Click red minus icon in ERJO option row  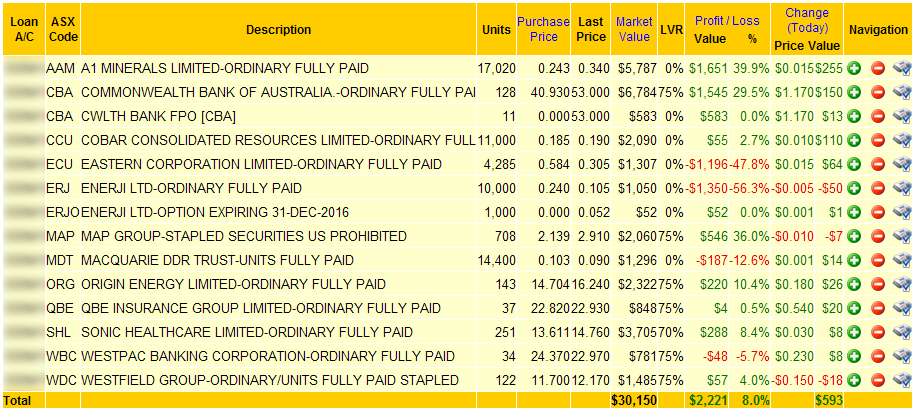coord(878,212)
